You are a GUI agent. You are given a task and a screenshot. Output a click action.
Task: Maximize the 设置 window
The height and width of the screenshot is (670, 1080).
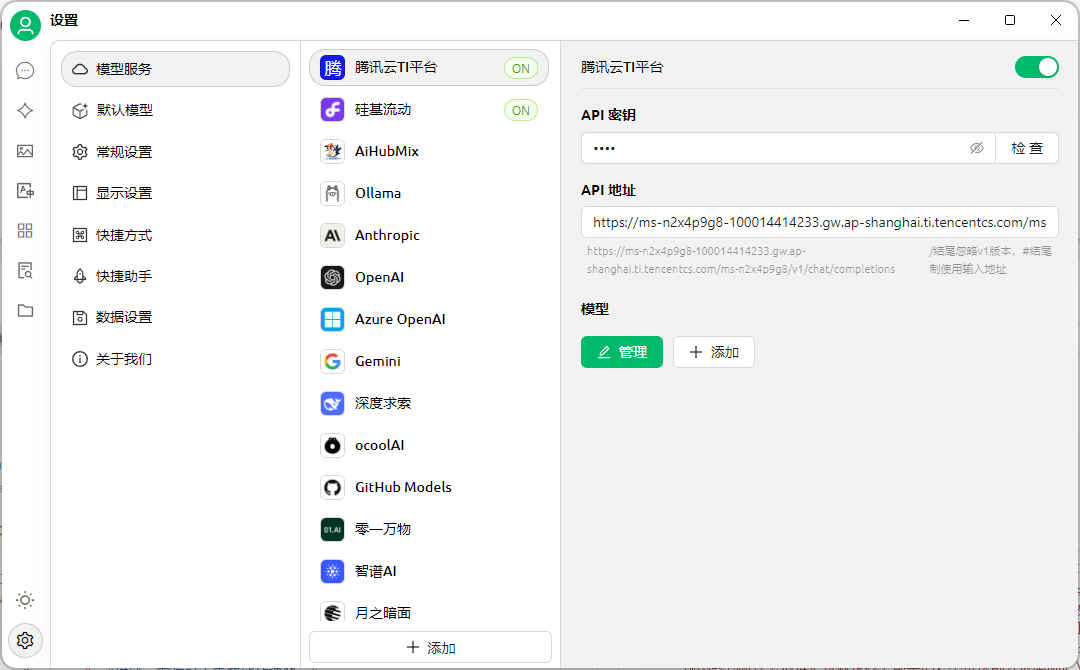click(x=1010, y=20)
